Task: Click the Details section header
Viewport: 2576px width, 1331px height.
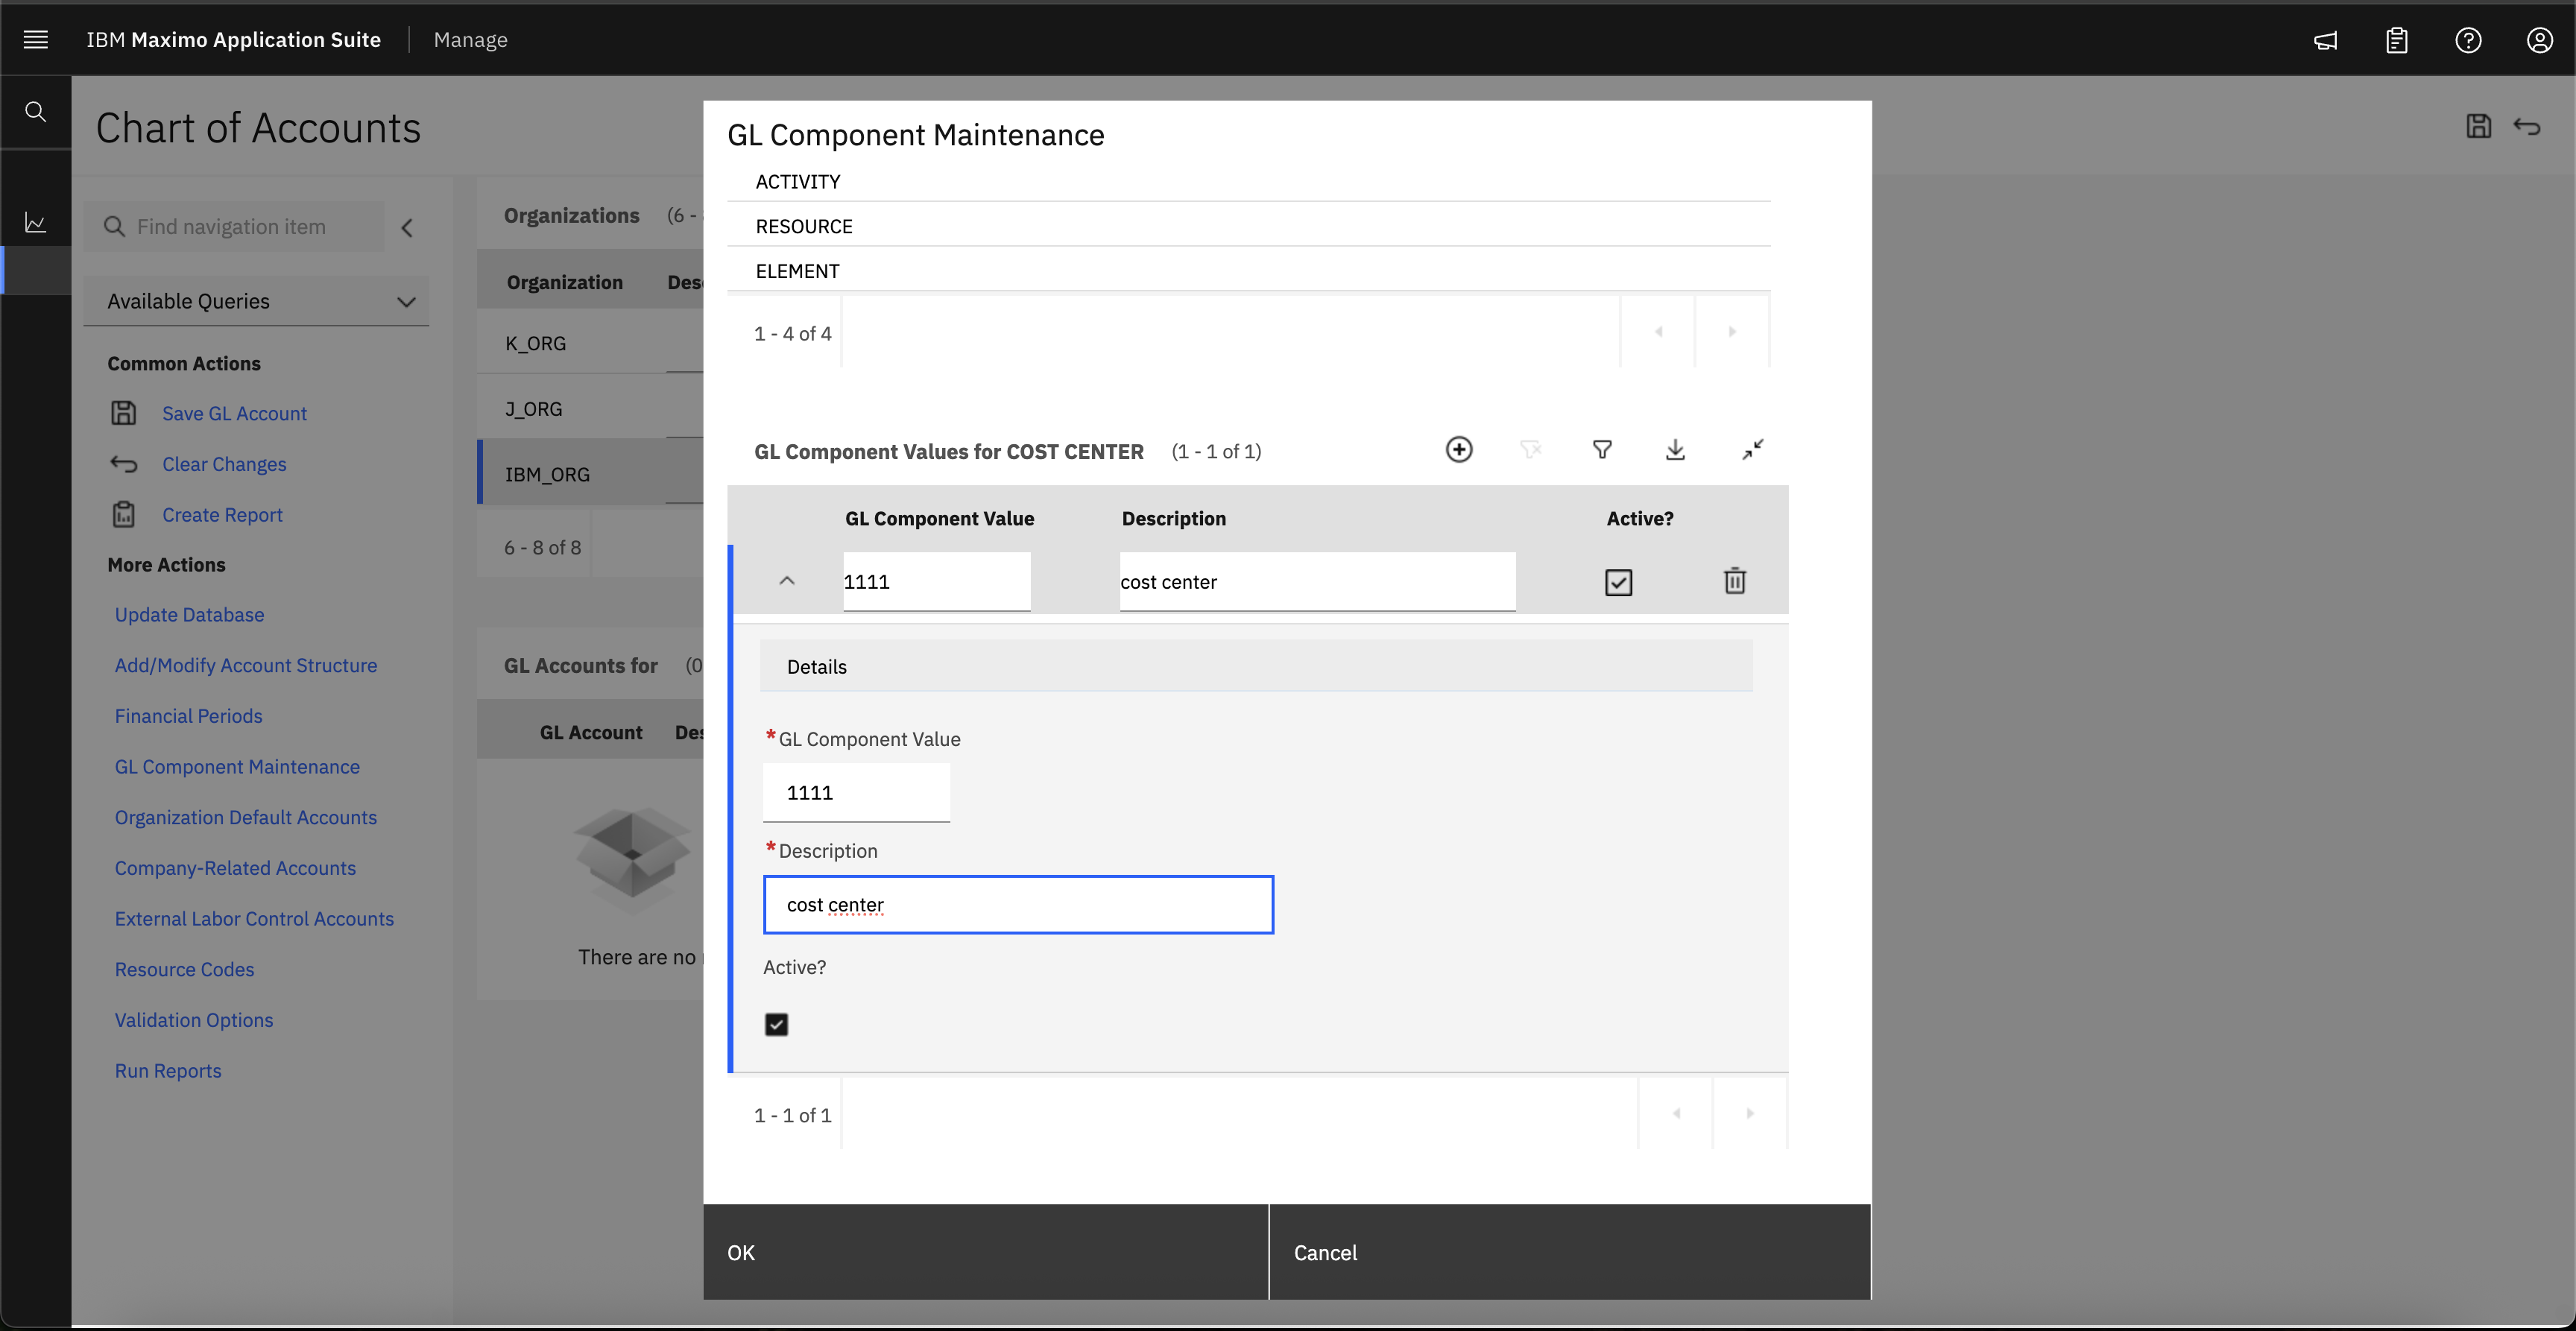Action: click(1256, 666)
